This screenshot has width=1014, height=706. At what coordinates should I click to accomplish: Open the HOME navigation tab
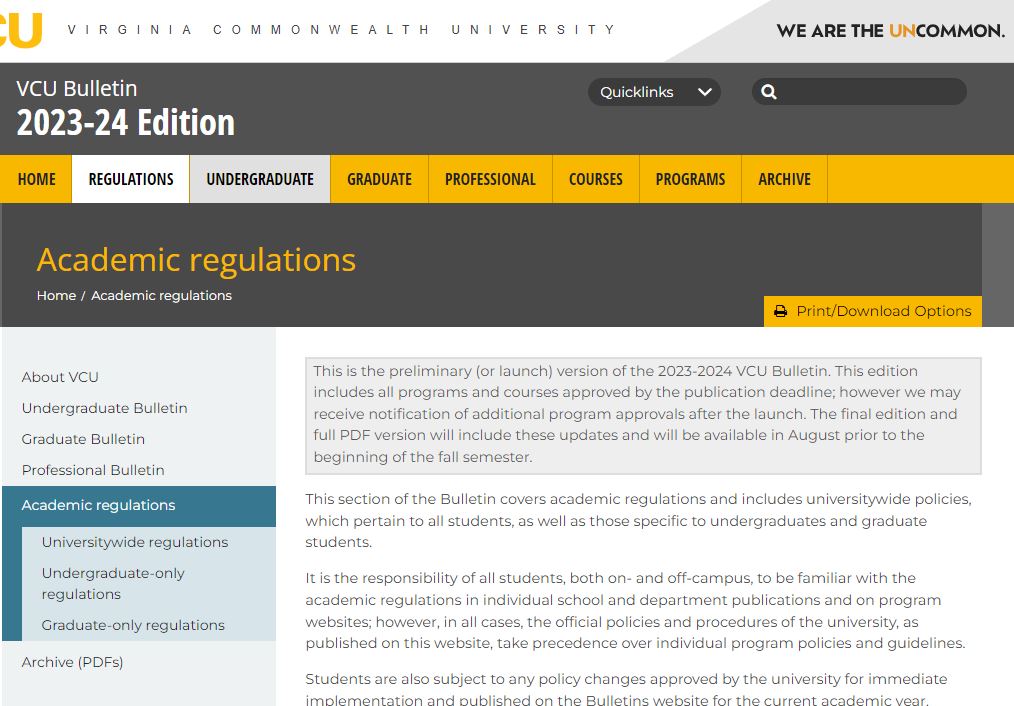[x=36, y=179]
